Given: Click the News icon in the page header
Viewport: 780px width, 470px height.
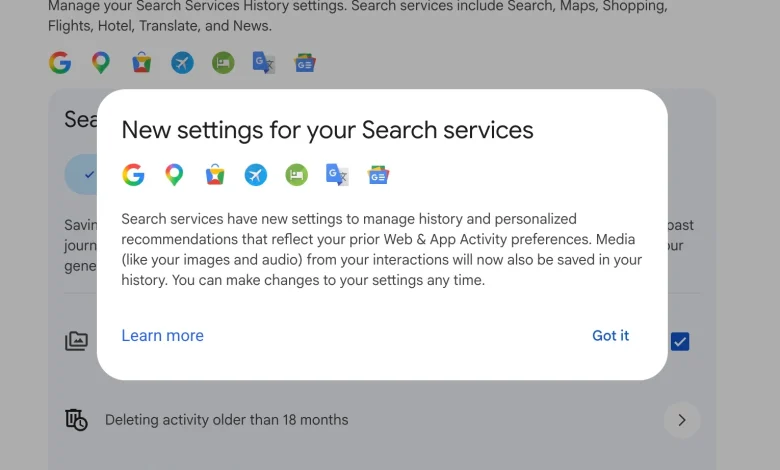Looking at the screenshot, I should point(304,63).
